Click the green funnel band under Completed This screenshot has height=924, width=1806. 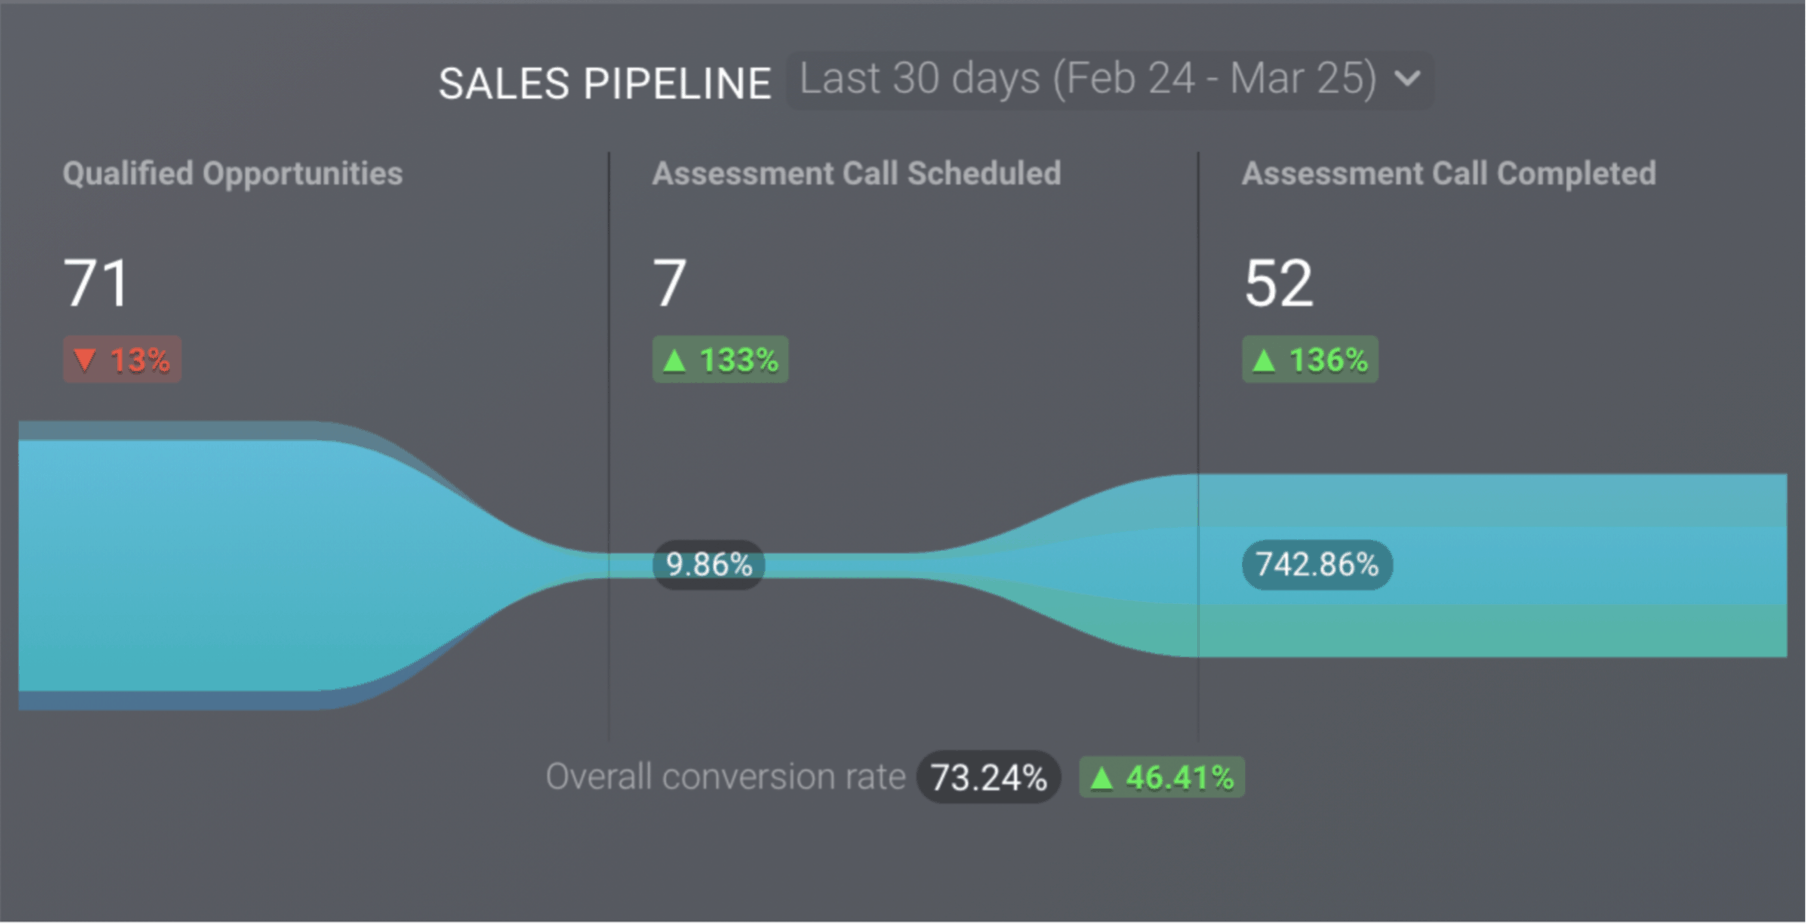[x=1492, y=631]
